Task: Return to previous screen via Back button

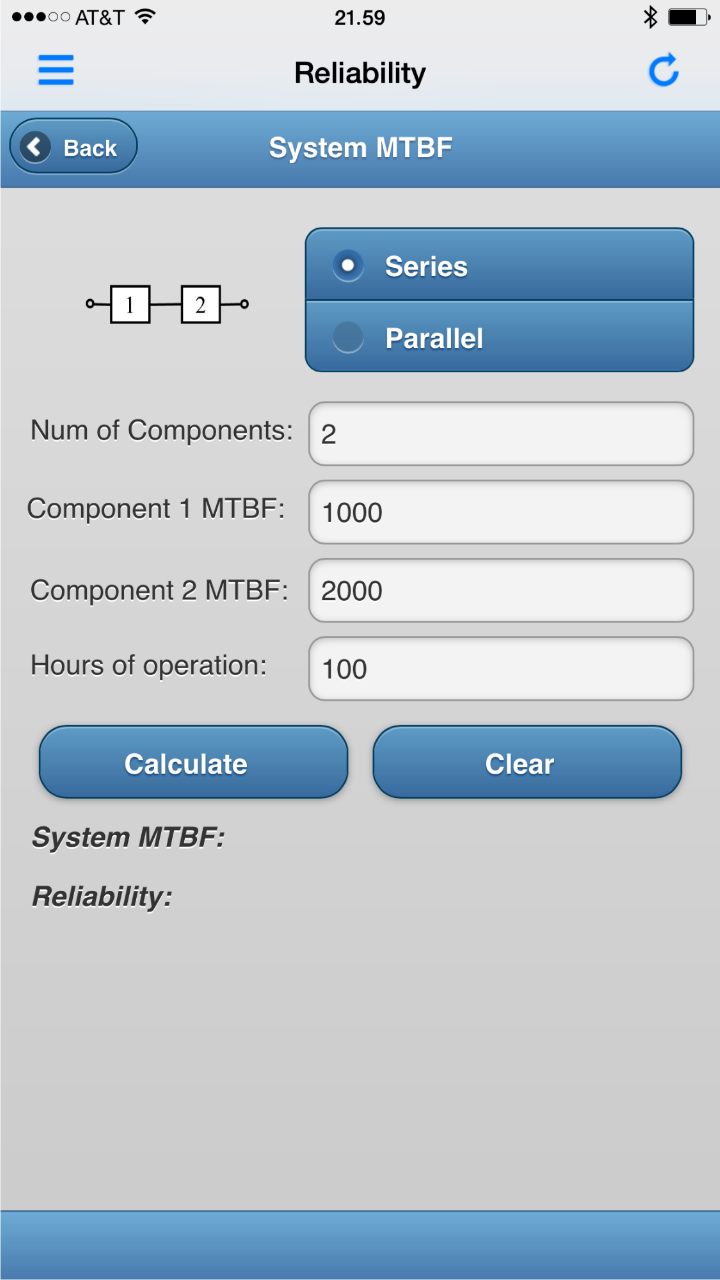Action: (72, 146)
